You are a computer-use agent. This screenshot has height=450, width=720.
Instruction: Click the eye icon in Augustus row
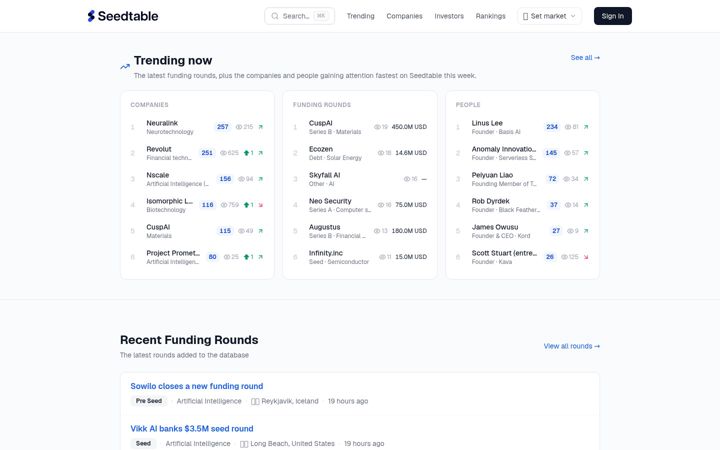377,231
